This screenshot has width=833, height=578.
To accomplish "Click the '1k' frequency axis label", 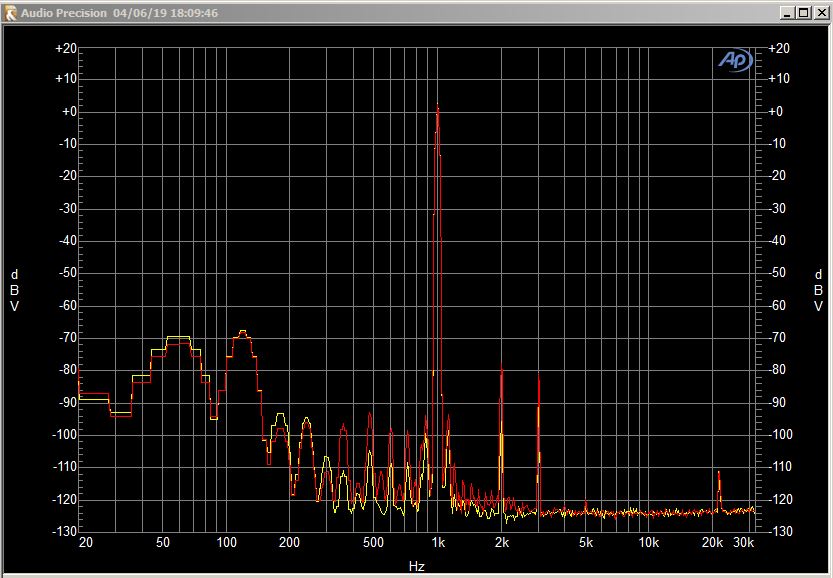I will 438,542.
